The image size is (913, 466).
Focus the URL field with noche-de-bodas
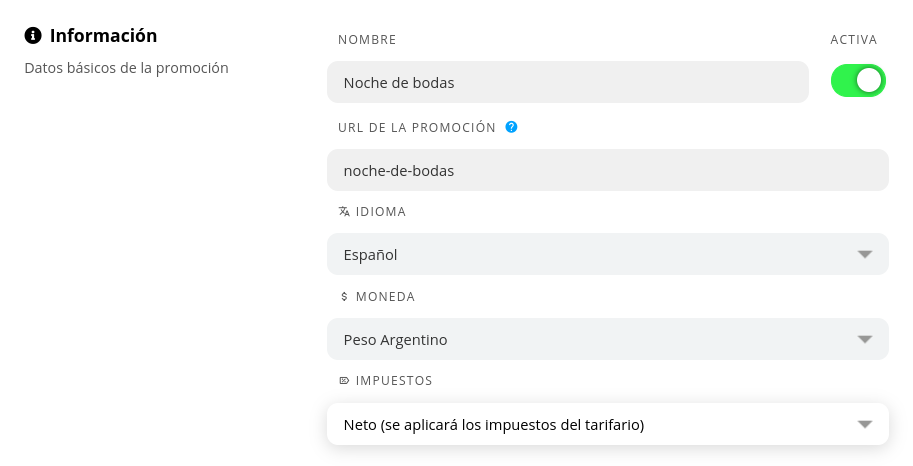tap(608, 170)
